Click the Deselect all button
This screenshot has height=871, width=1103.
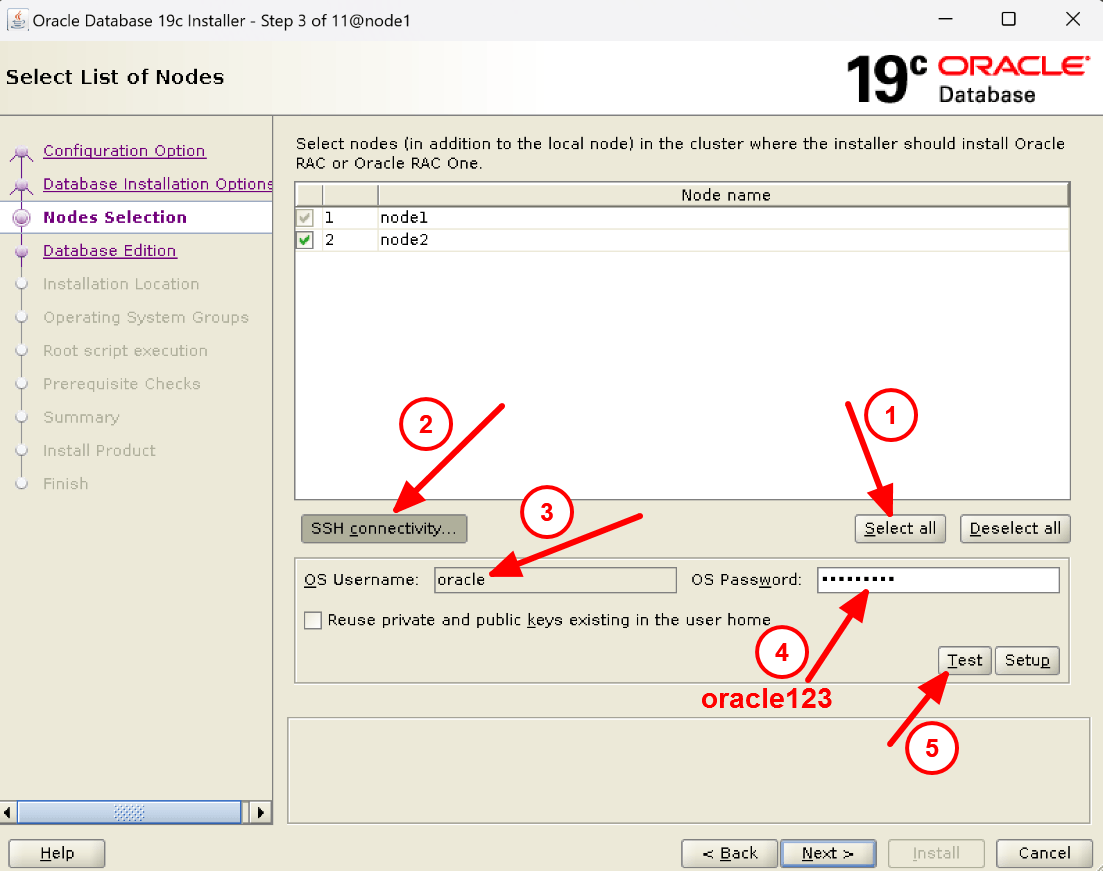1015,529
